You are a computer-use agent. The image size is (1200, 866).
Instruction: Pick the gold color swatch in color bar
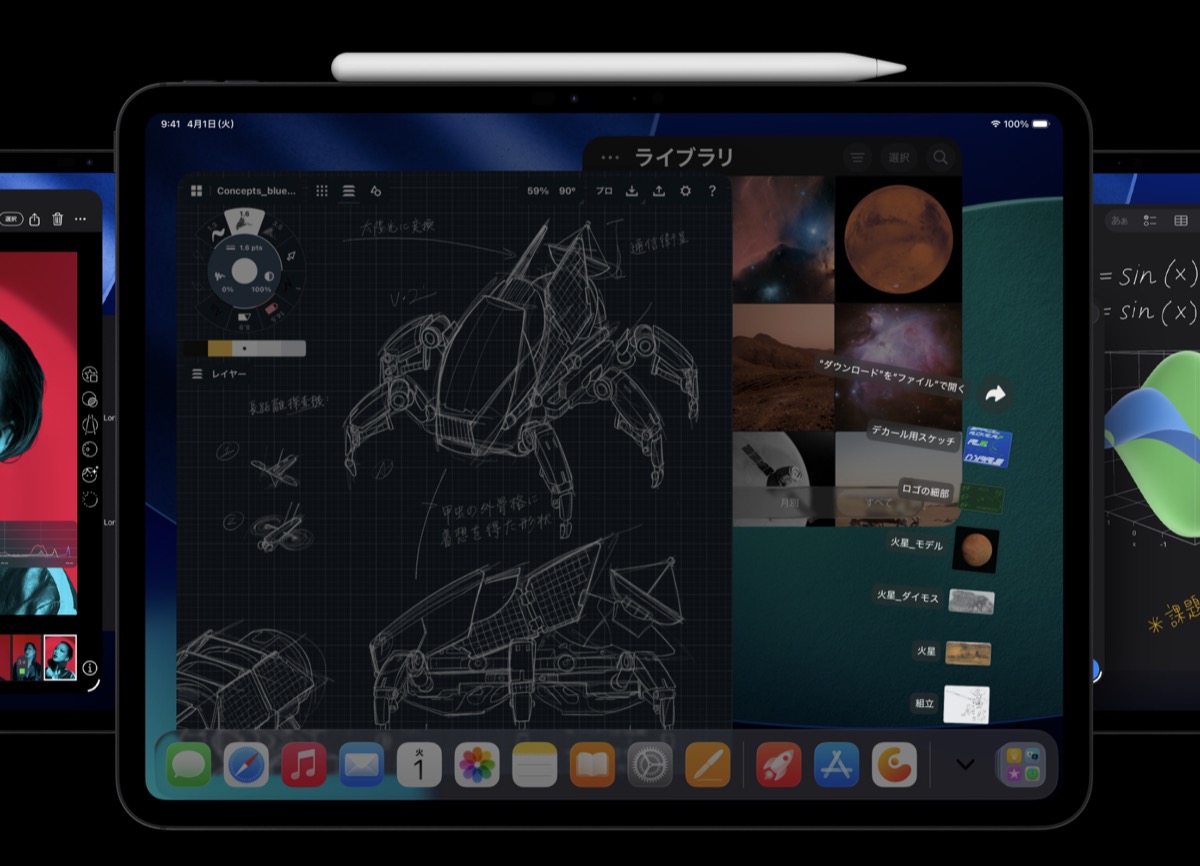click(220, 349)
